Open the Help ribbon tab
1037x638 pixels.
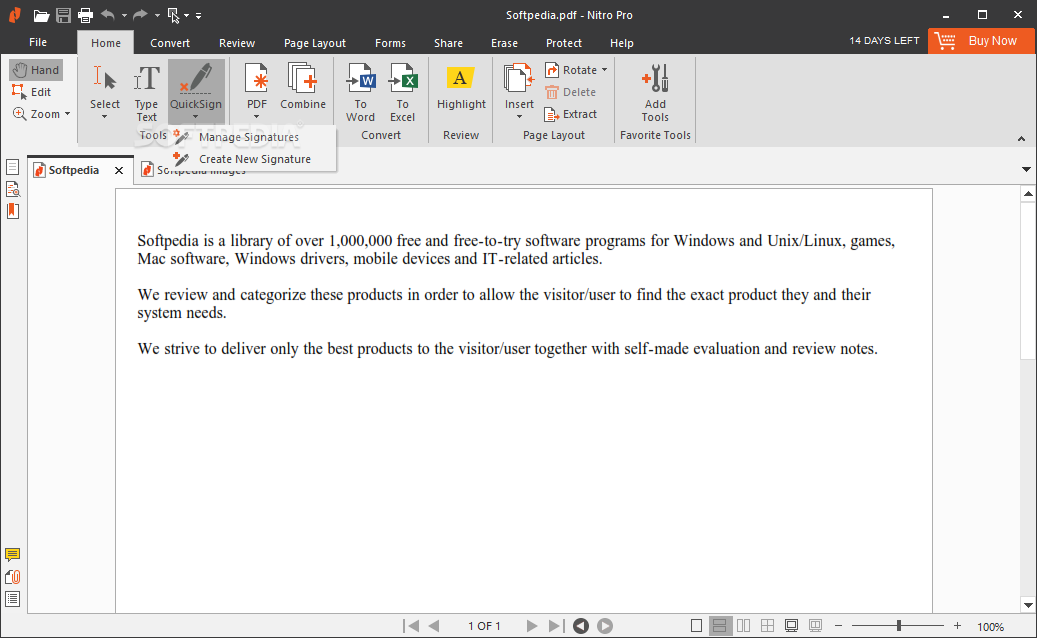(622, 43)
